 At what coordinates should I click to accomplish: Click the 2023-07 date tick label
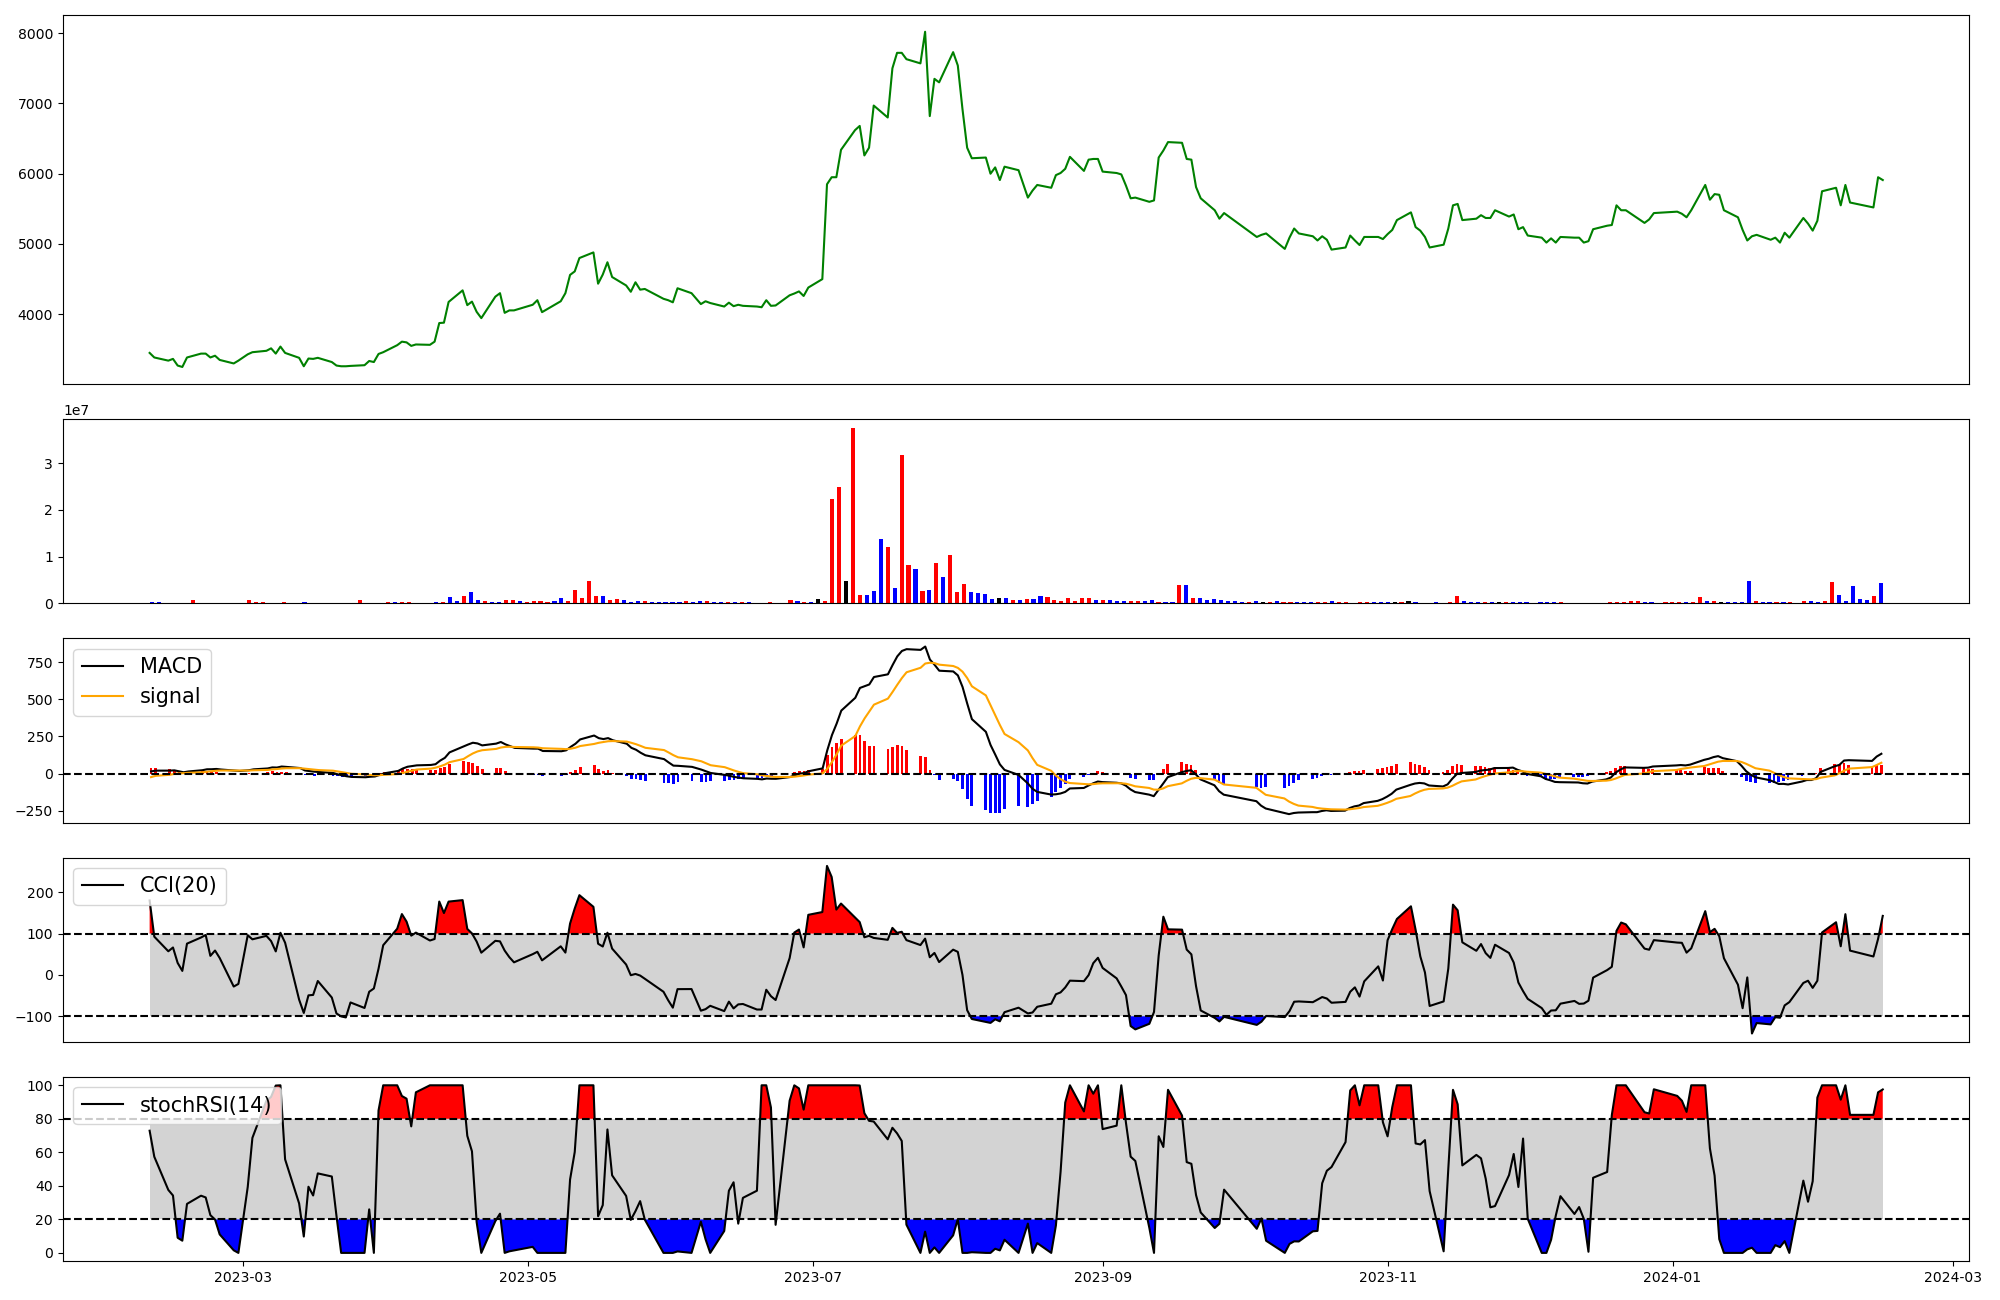click(813, 1277)
